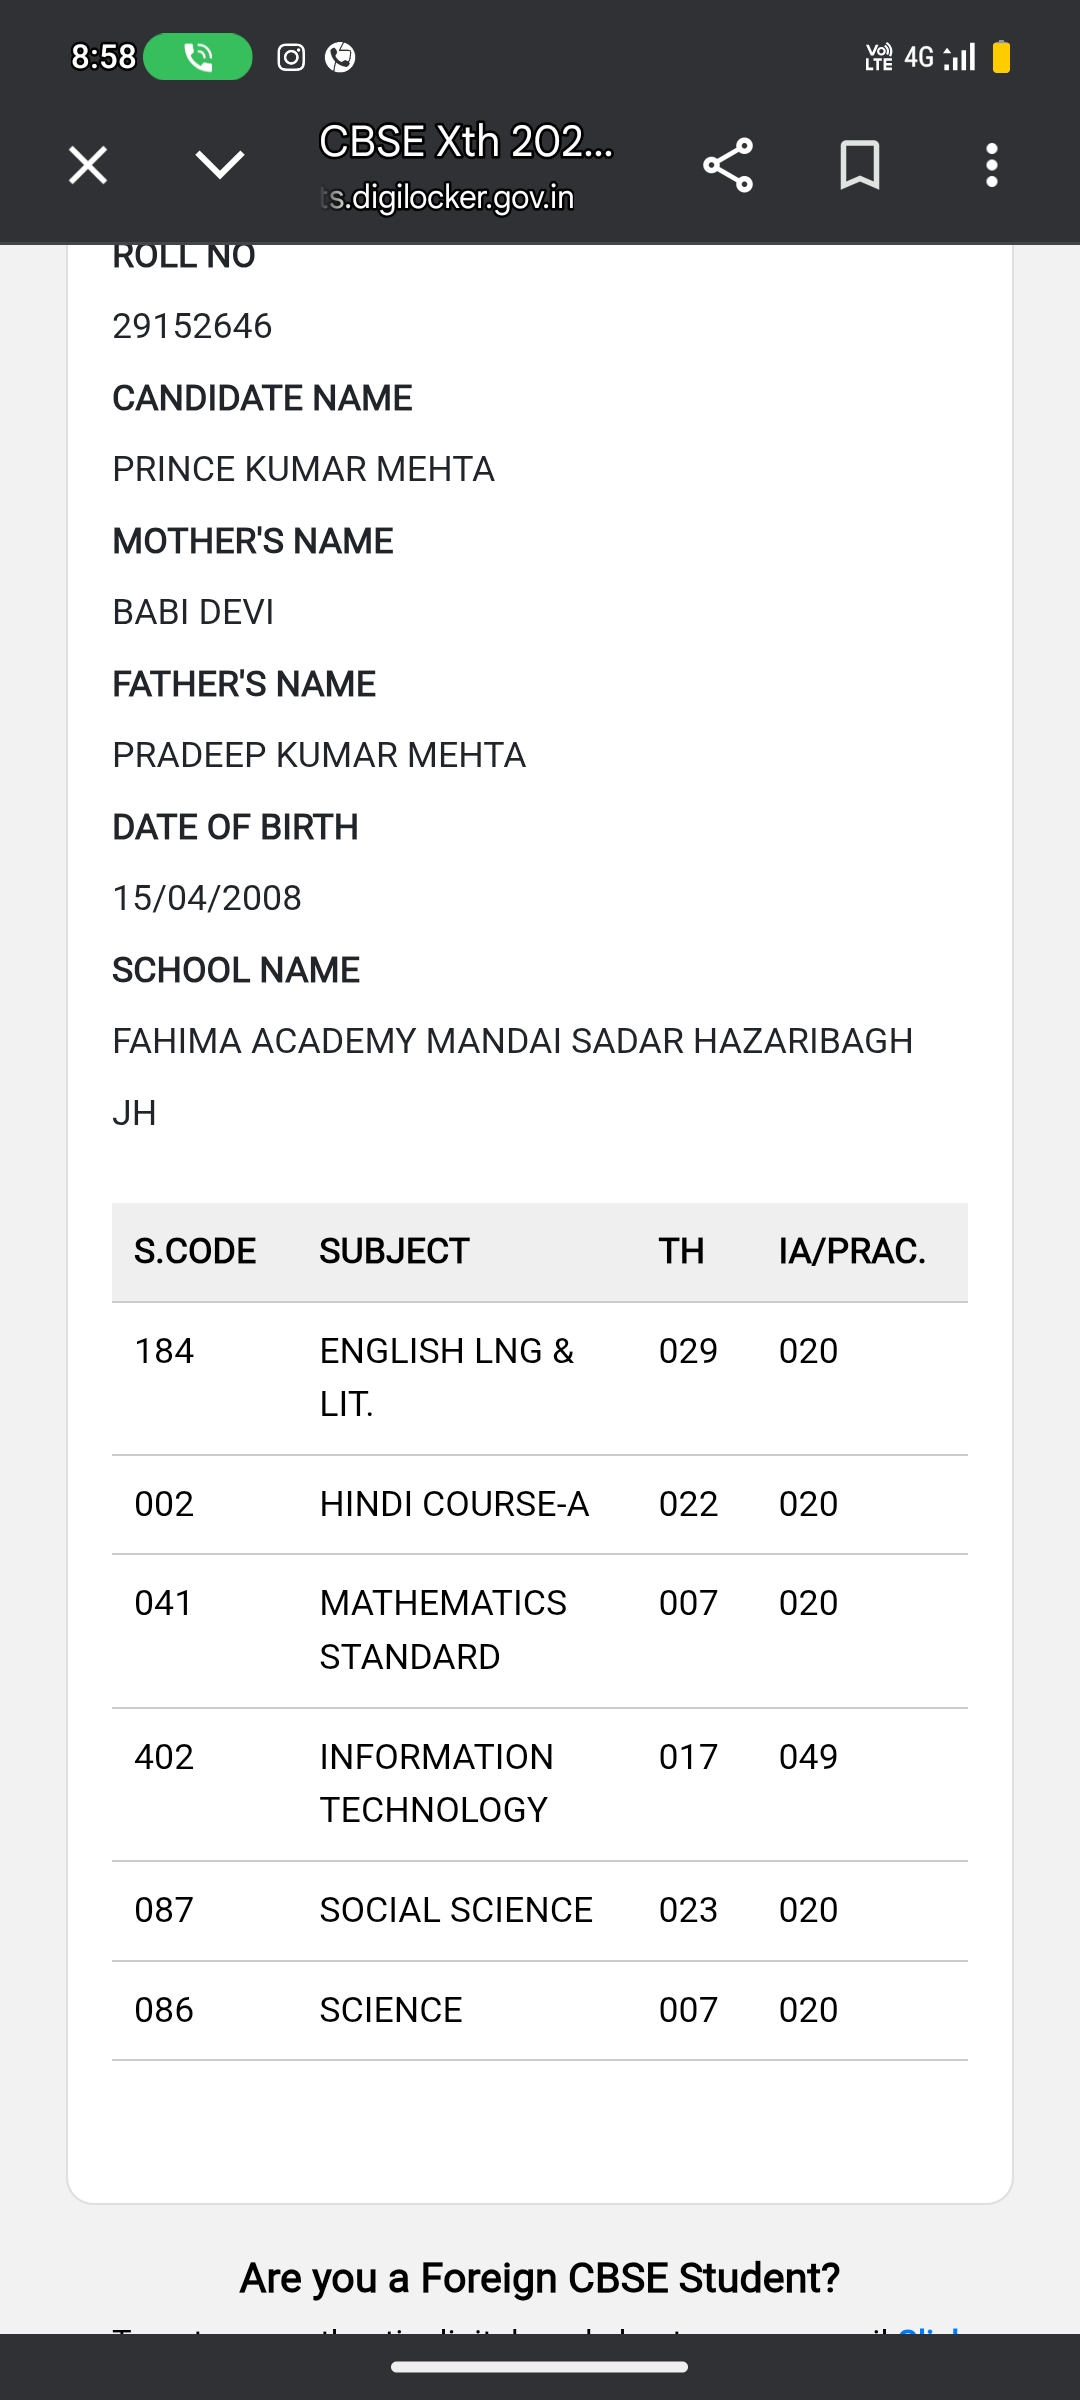The width and height of the screenshot is (1080, 2400).
Task: Tap the 4G signal strength icon
Action: 939,57
